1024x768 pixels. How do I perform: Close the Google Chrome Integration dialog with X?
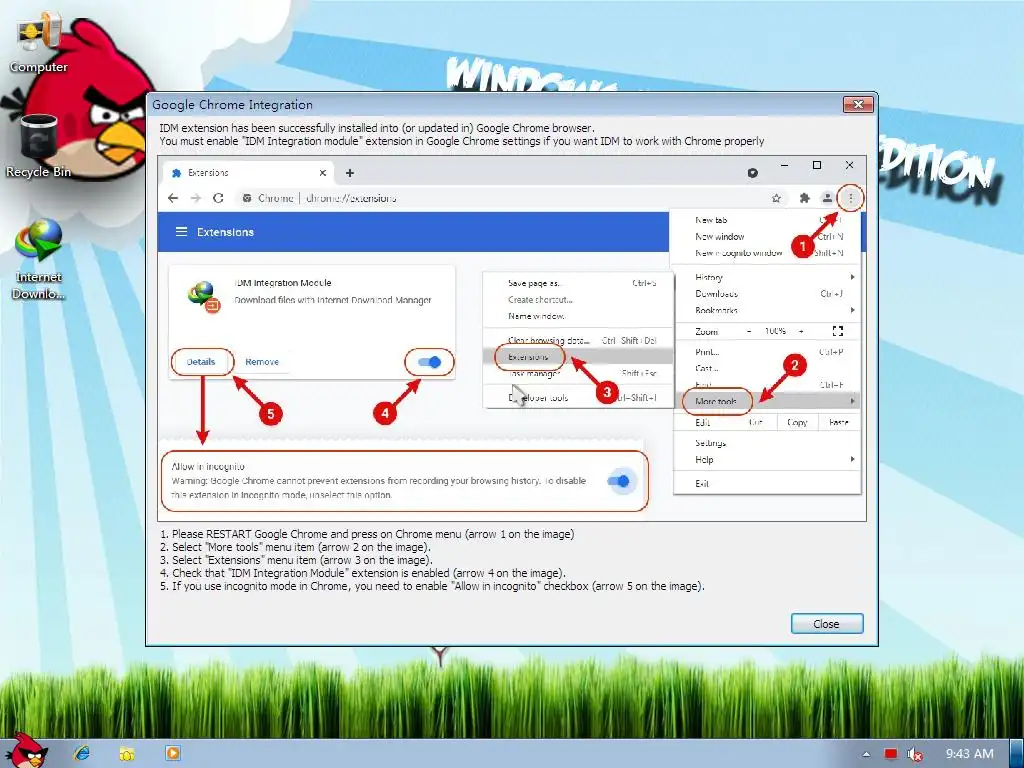857,104
